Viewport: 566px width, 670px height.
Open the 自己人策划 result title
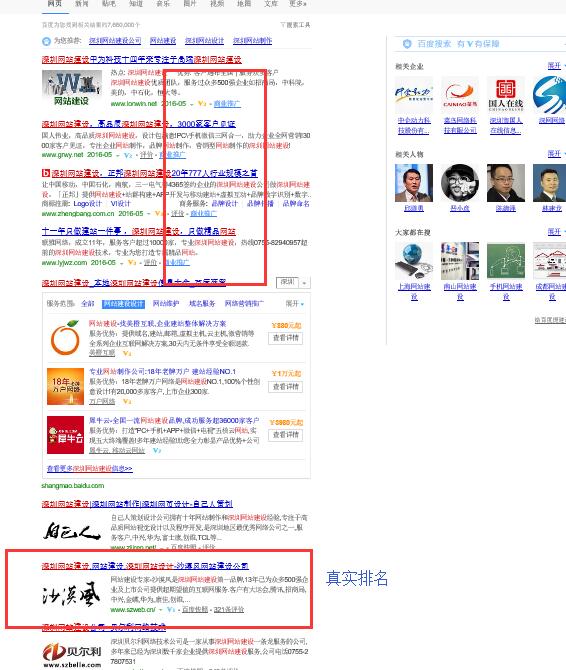coord(137,504)
